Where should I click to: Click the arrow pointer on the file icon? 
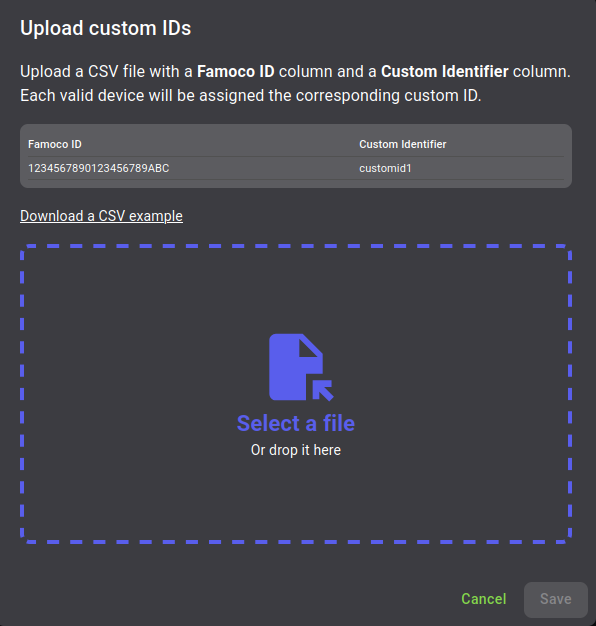pyautogui.click(x=323, y=390)
